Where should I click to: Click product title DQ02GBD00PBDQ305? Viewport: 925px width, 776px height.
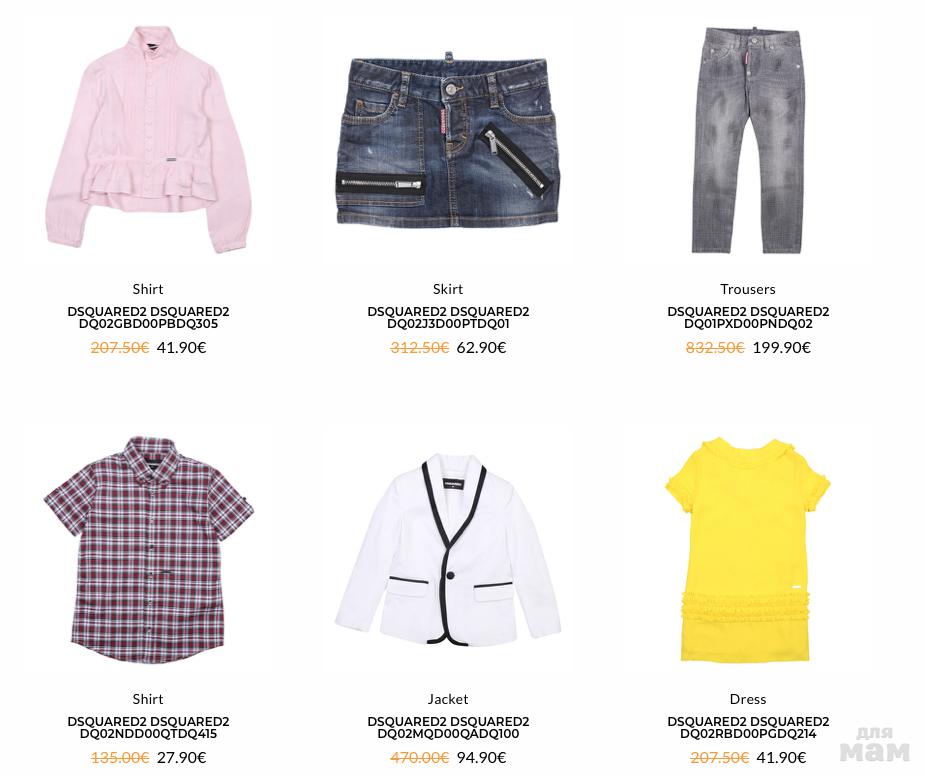click(x=148, y=317)
